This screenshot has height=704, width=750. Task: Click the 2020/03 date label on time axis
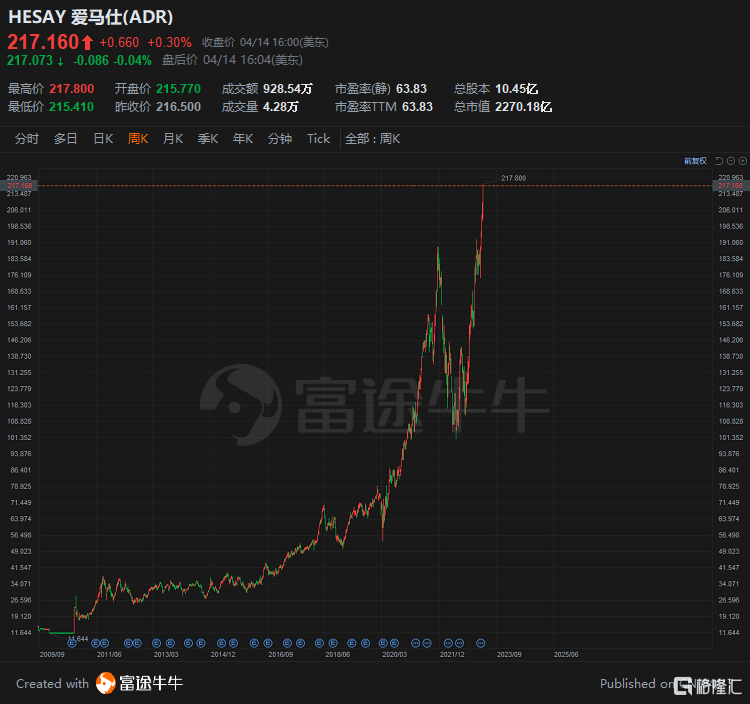click(x=395, y=654)
